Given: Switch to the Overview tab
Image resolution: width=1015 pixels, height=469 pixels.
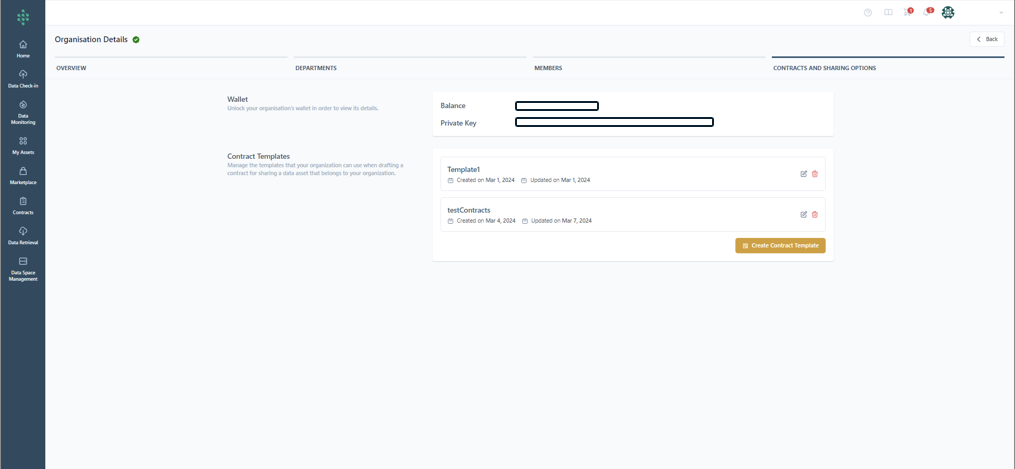Looking at the screenshot, I should click(x=71, y=68).
